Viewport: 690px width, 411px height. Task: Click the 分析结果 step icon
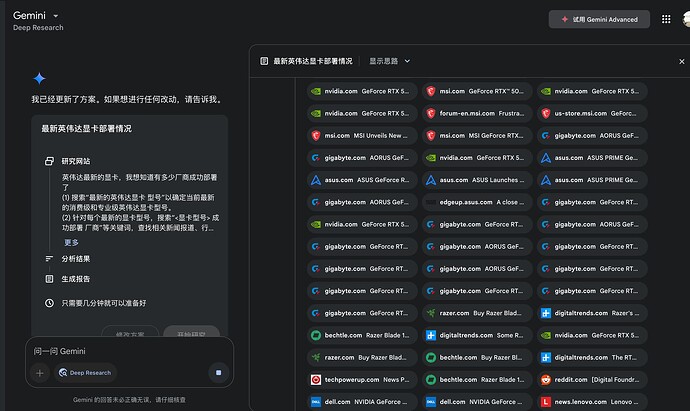coord(49,259)
